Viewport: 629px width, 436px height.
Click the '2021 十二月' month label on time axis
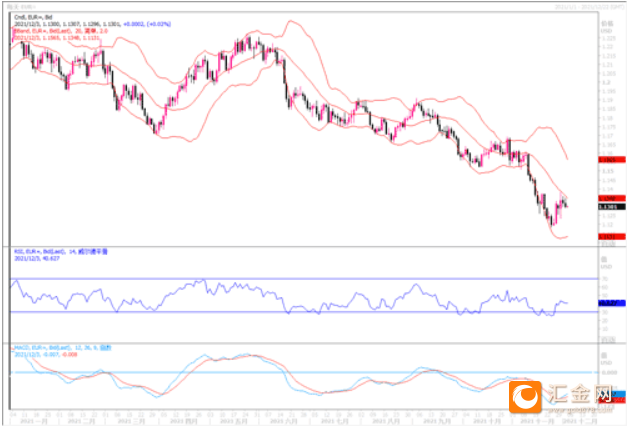[579, 422]
